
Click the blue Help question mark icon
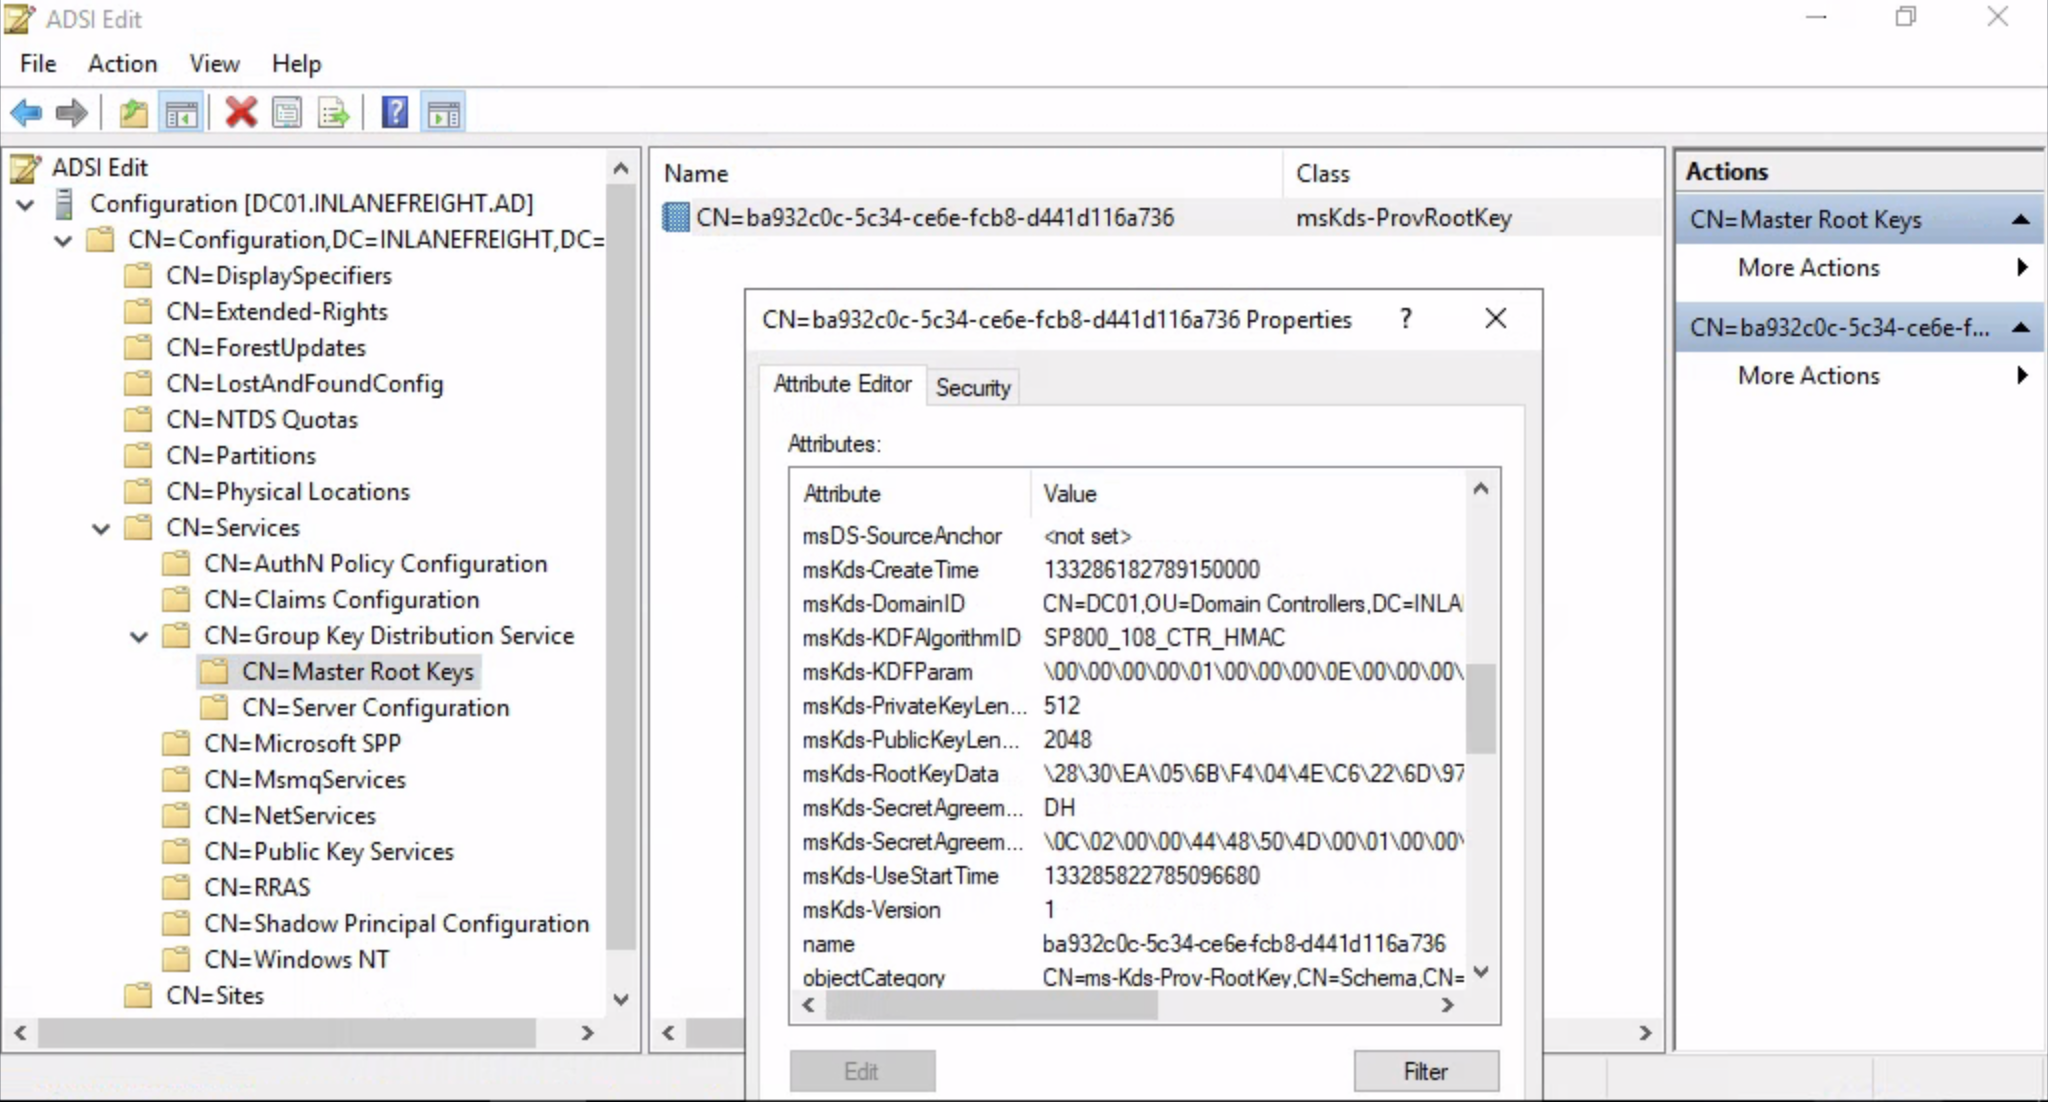pos(395,113)
